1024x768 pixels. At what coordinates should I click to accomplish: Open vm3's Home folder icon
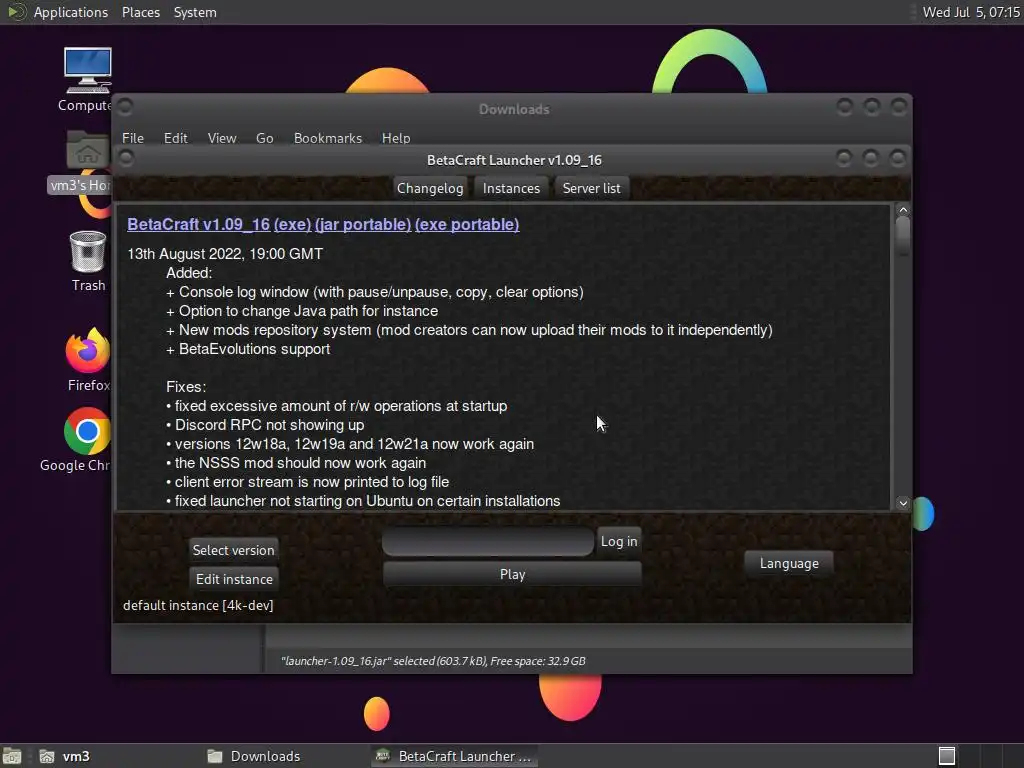[x=84, y=161]
